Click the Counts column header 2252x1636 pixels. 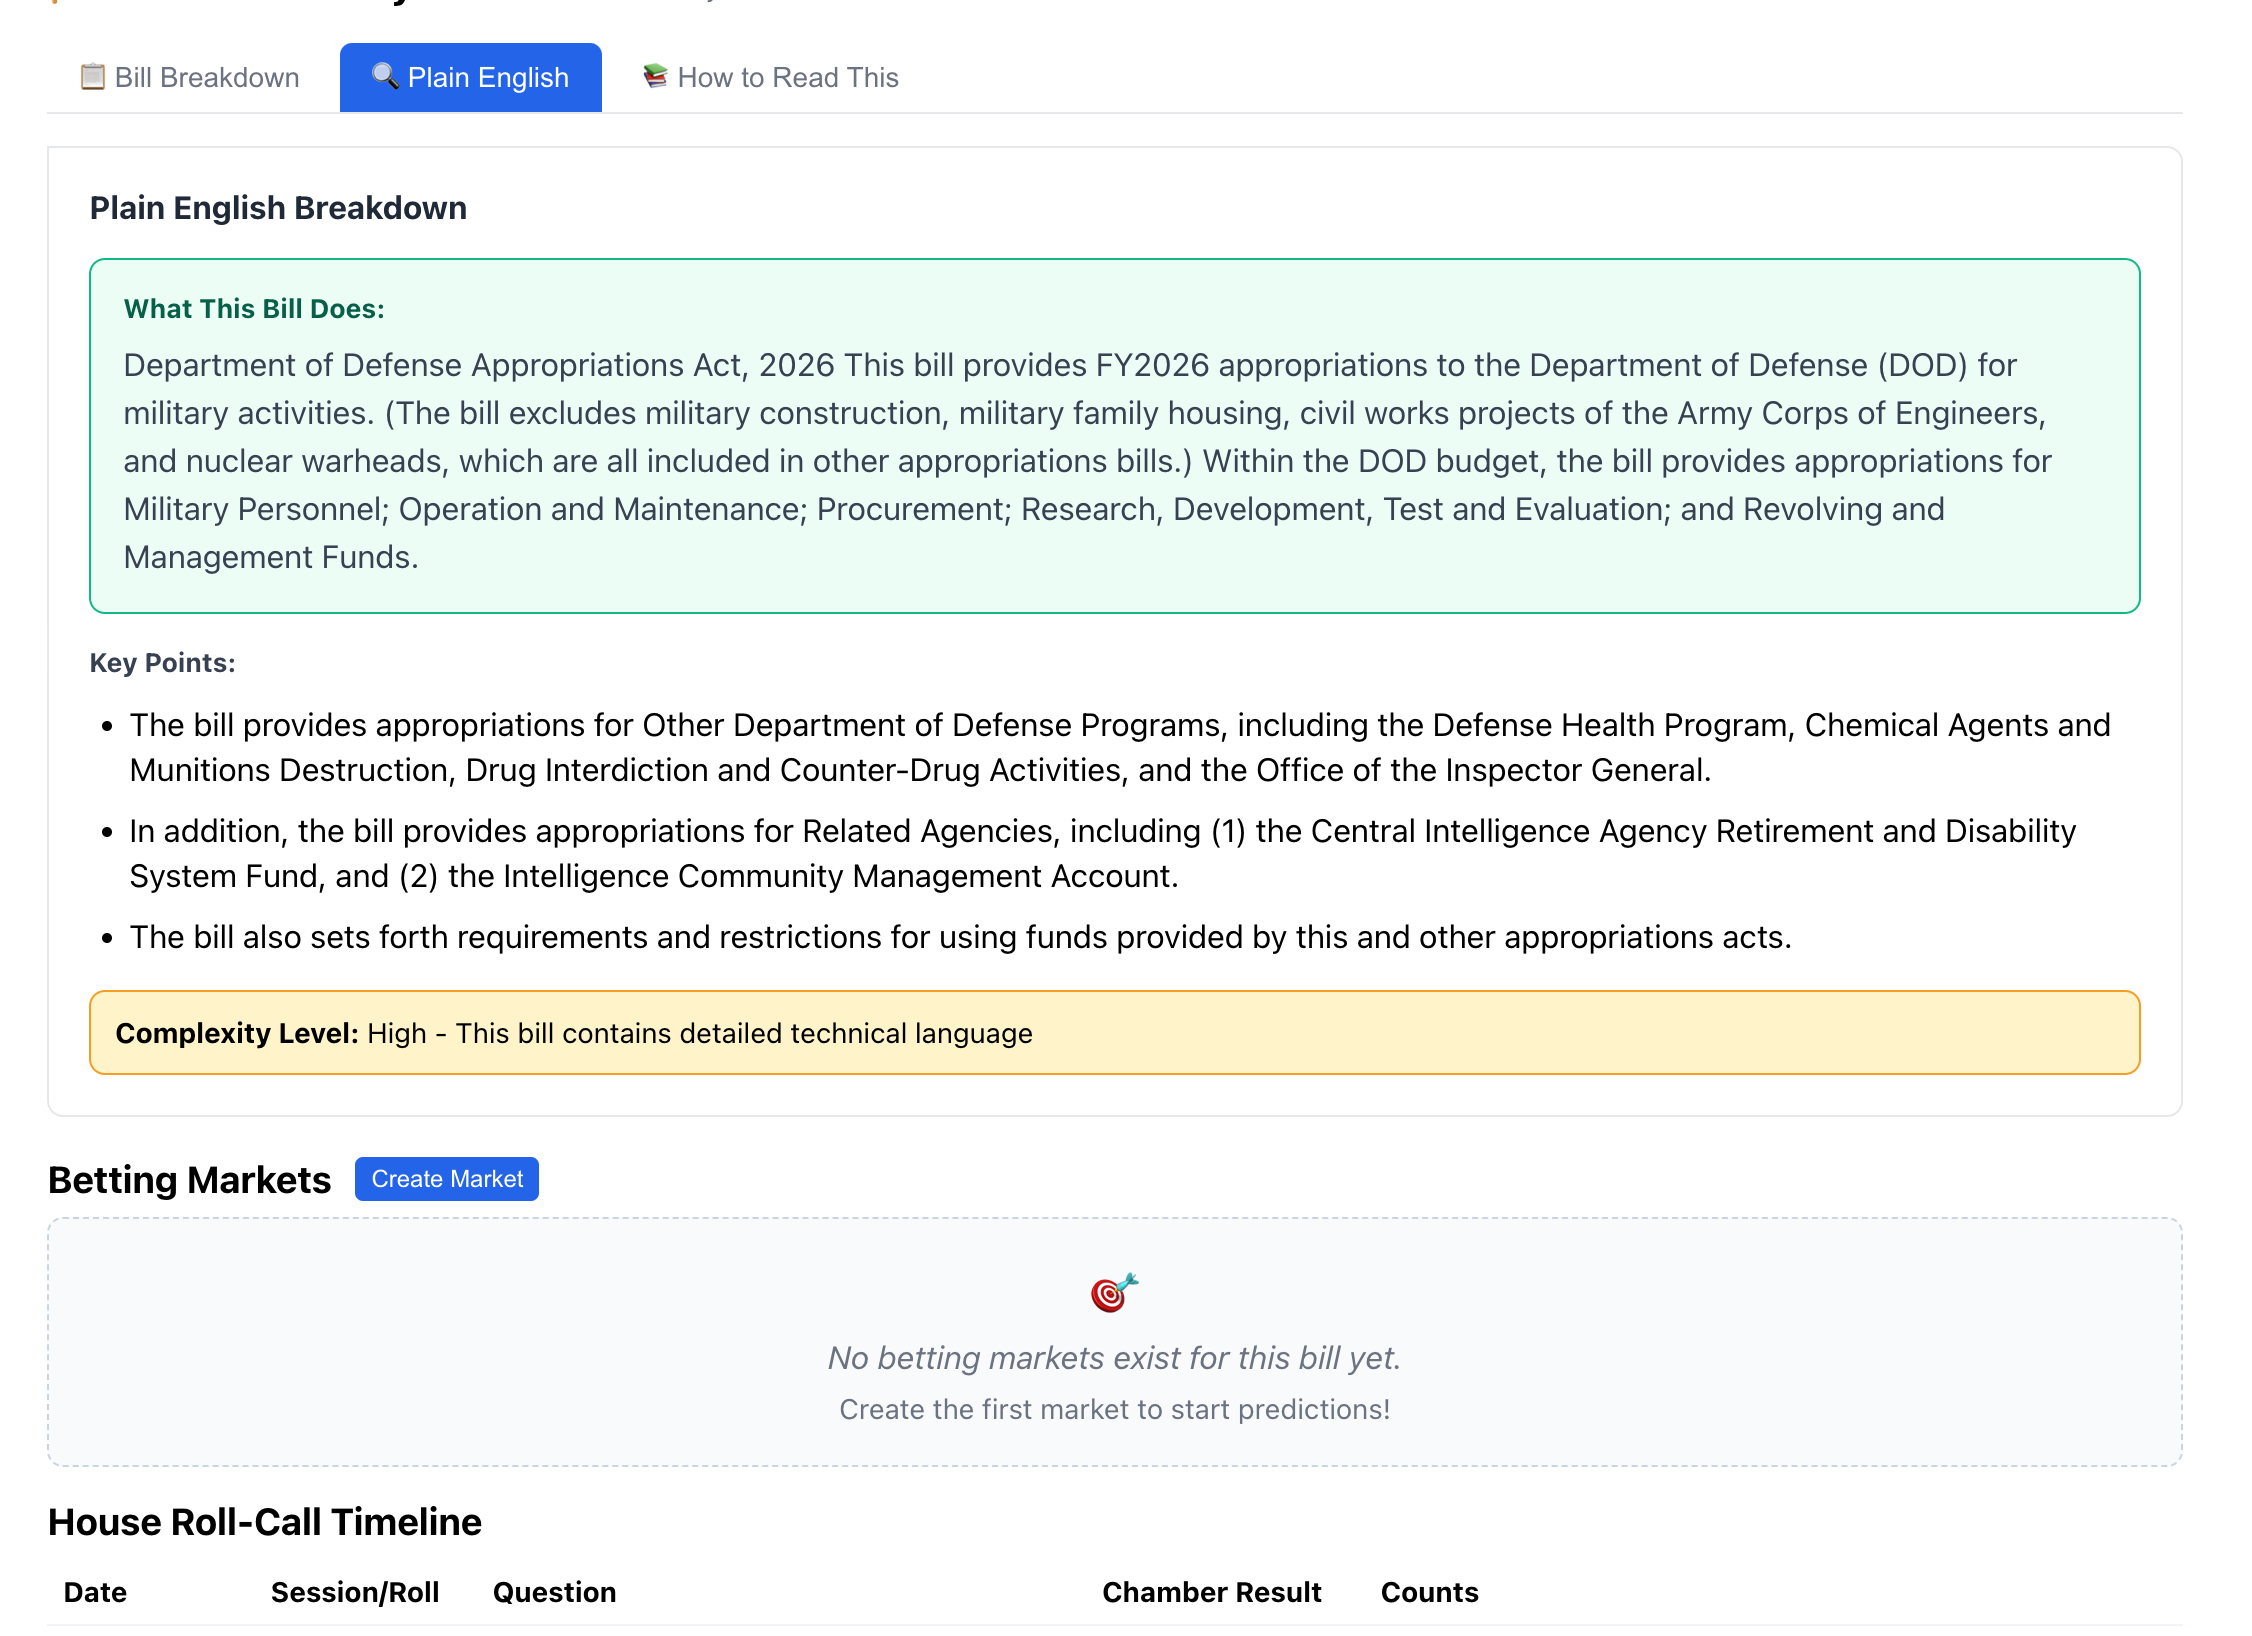(x=1429, y=1592)
